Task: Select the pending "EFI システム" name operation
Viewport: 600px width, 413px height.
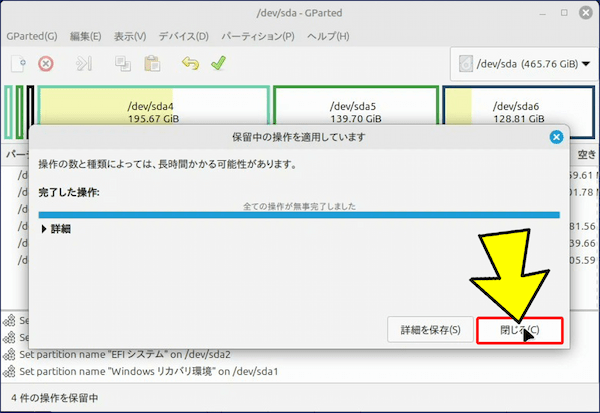Action: click(125, 354)
